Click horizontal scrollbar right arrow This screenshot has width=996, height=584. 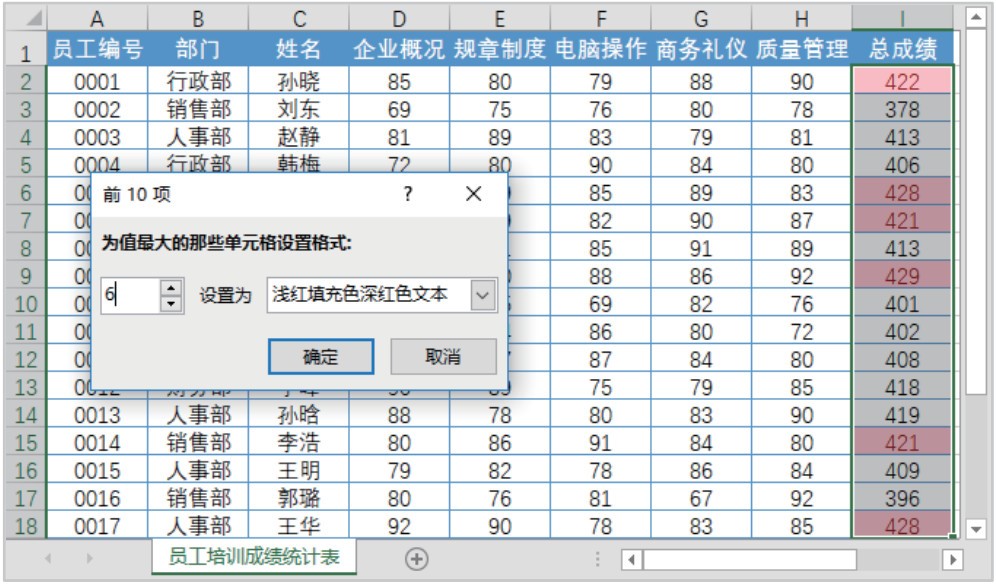pyautogui.click(x=952, y=560)
